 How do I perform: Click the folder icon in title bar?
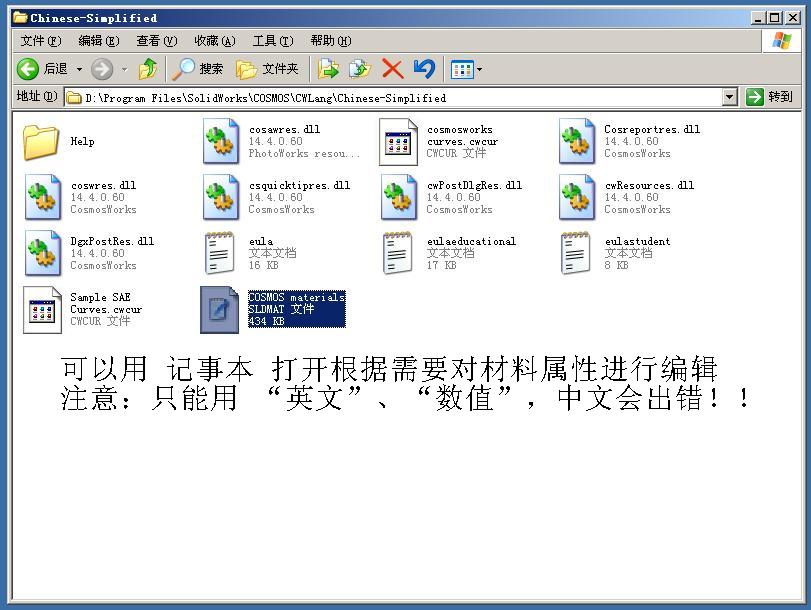coord(20,18)
